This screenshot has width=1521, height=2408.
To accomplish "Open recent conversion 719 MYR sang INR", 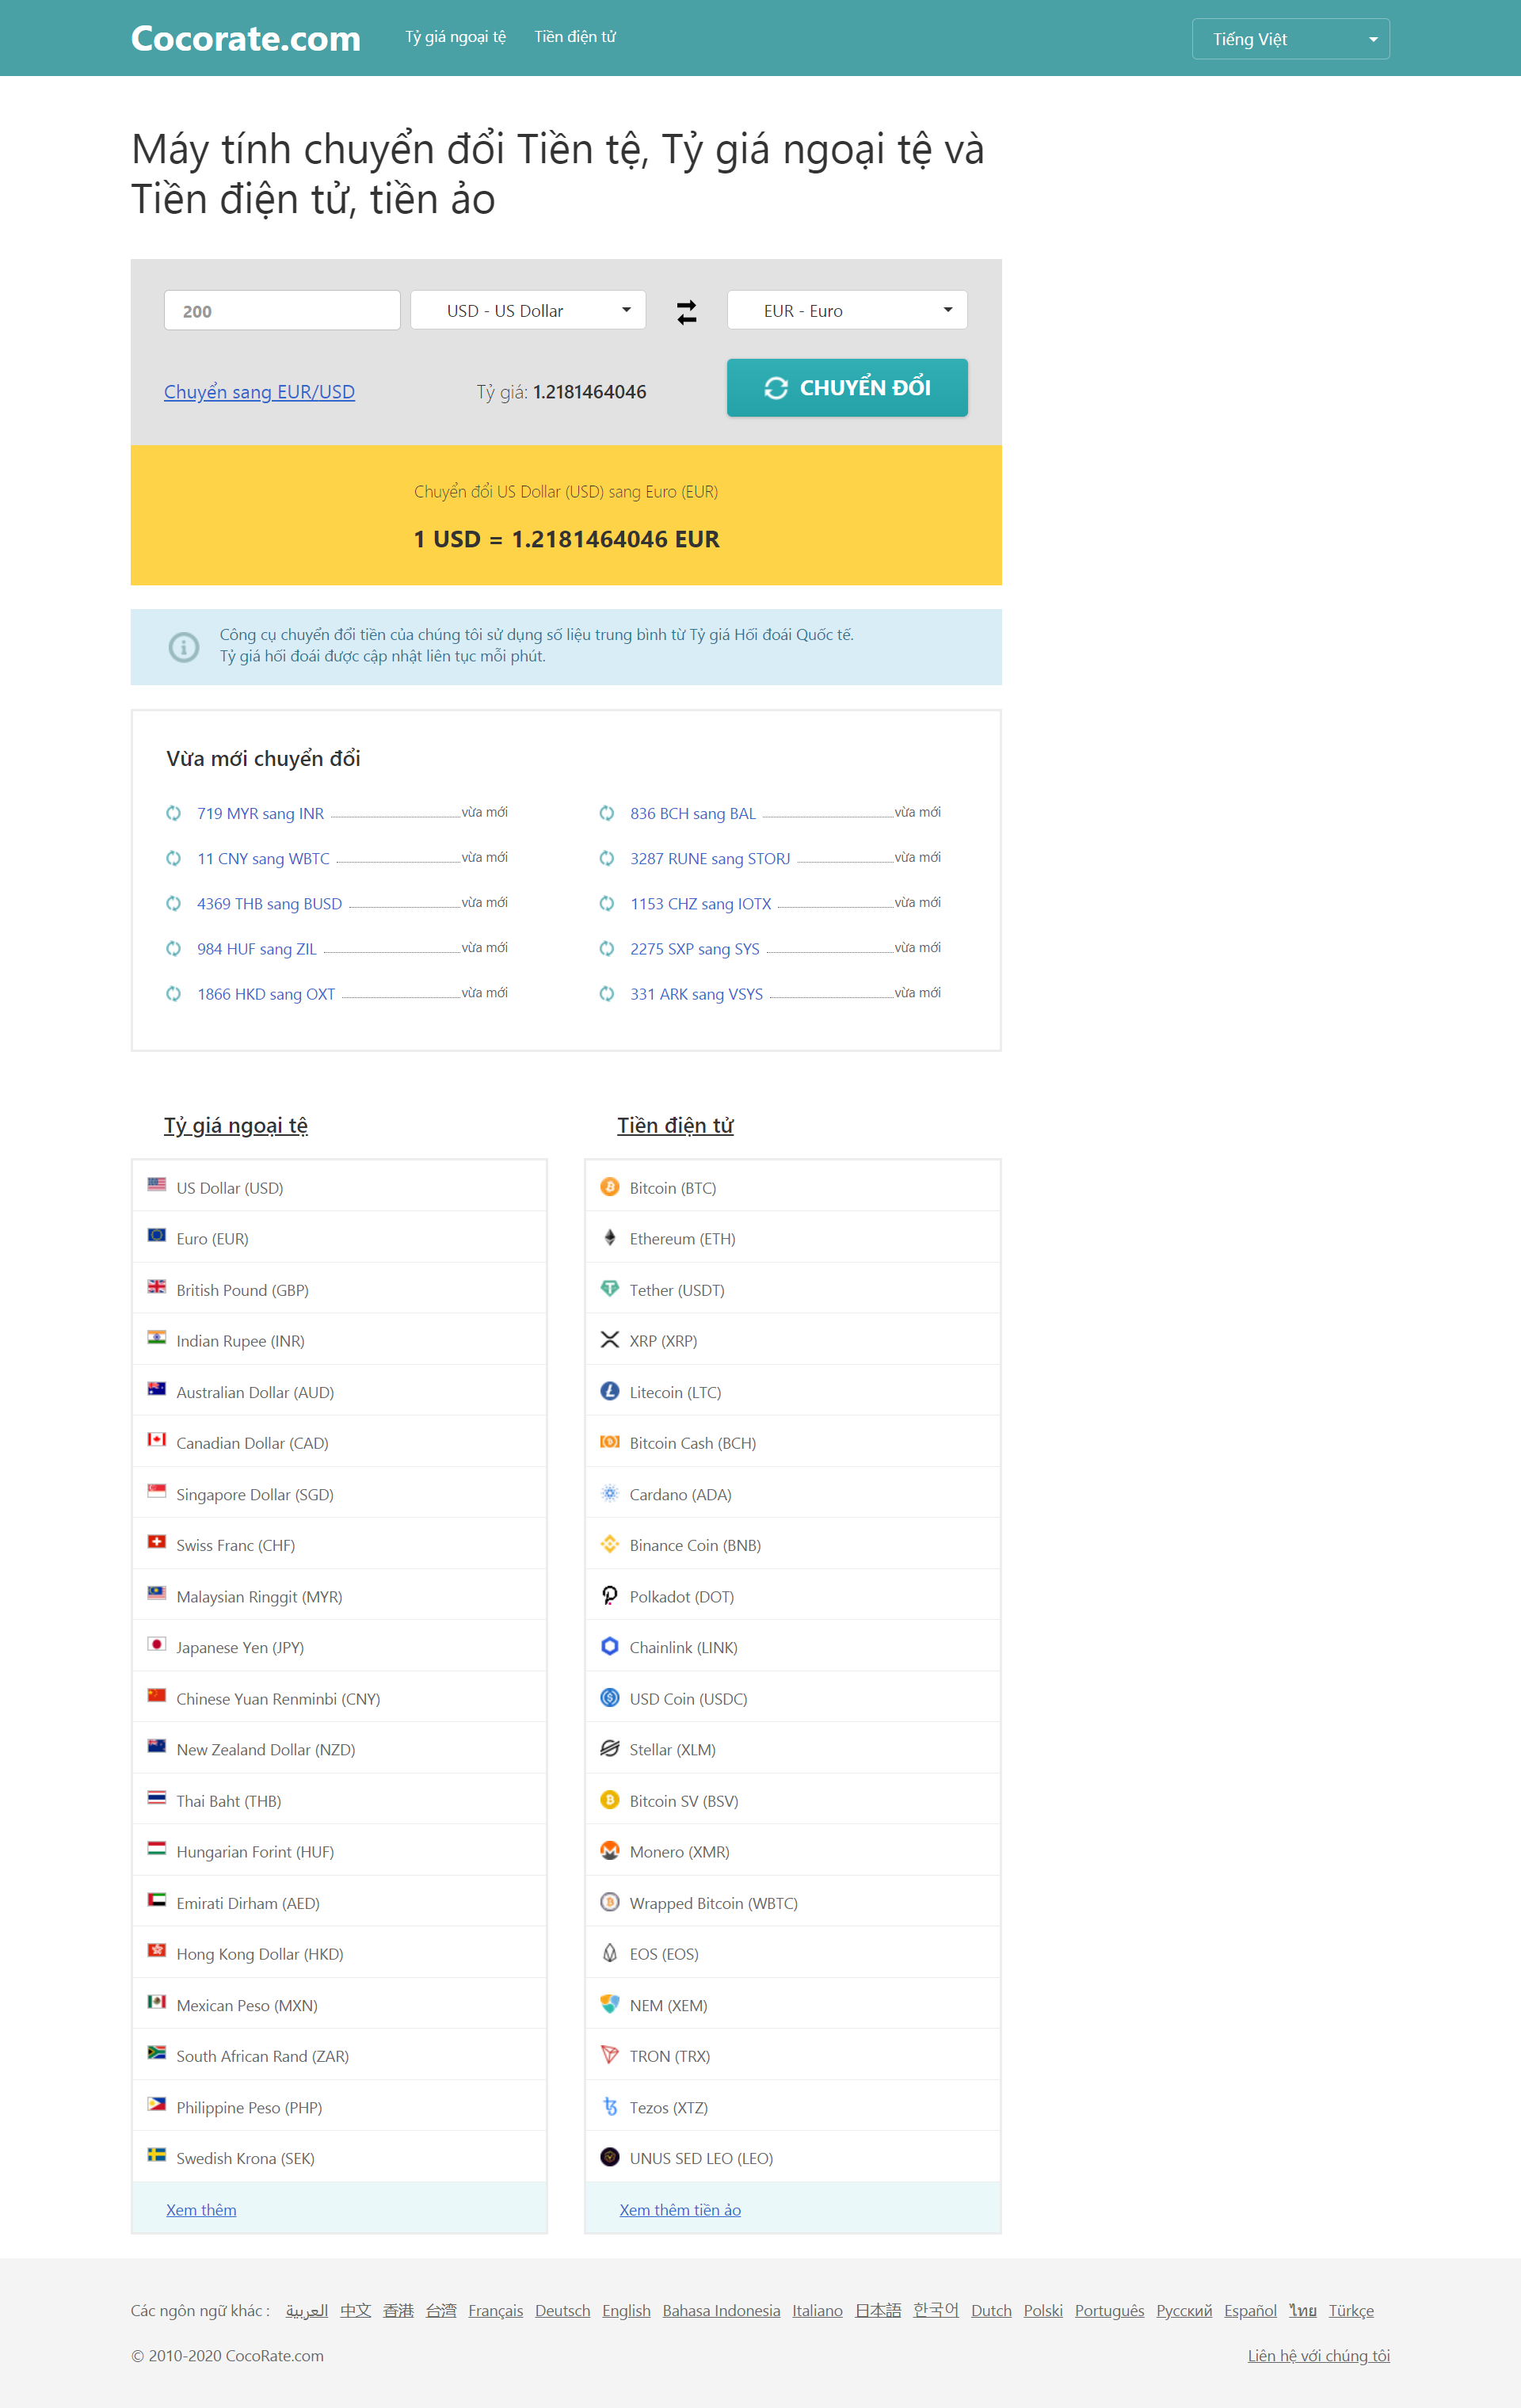I will [260, 814].
